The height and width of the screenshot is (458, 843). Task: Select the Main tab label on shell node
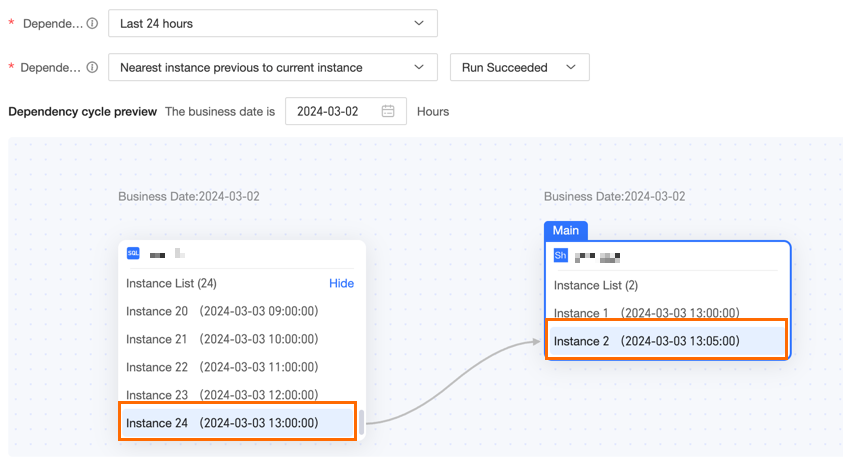pos(566,231)
